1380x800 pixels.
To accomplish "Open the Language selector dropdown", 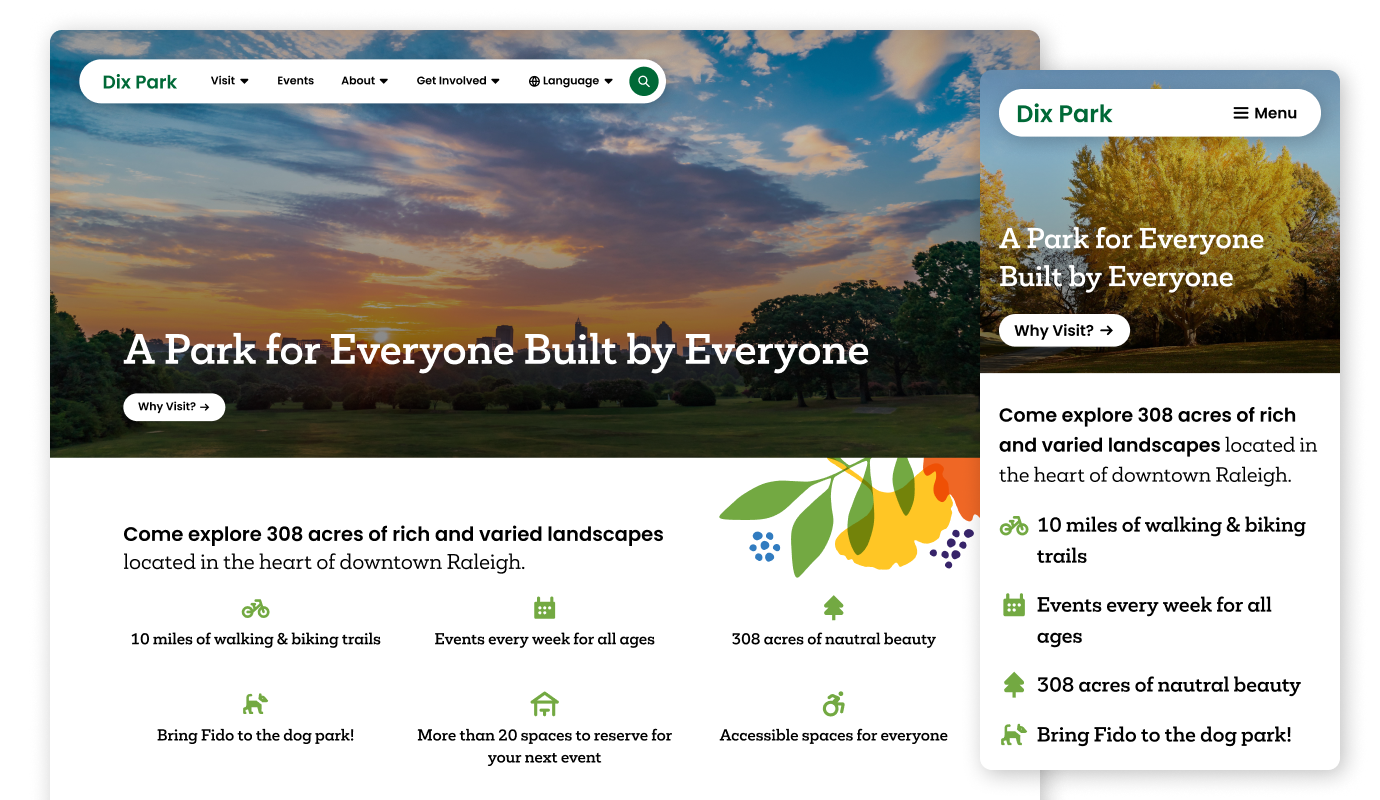I will pyautogui.click(x=570, y=81).
